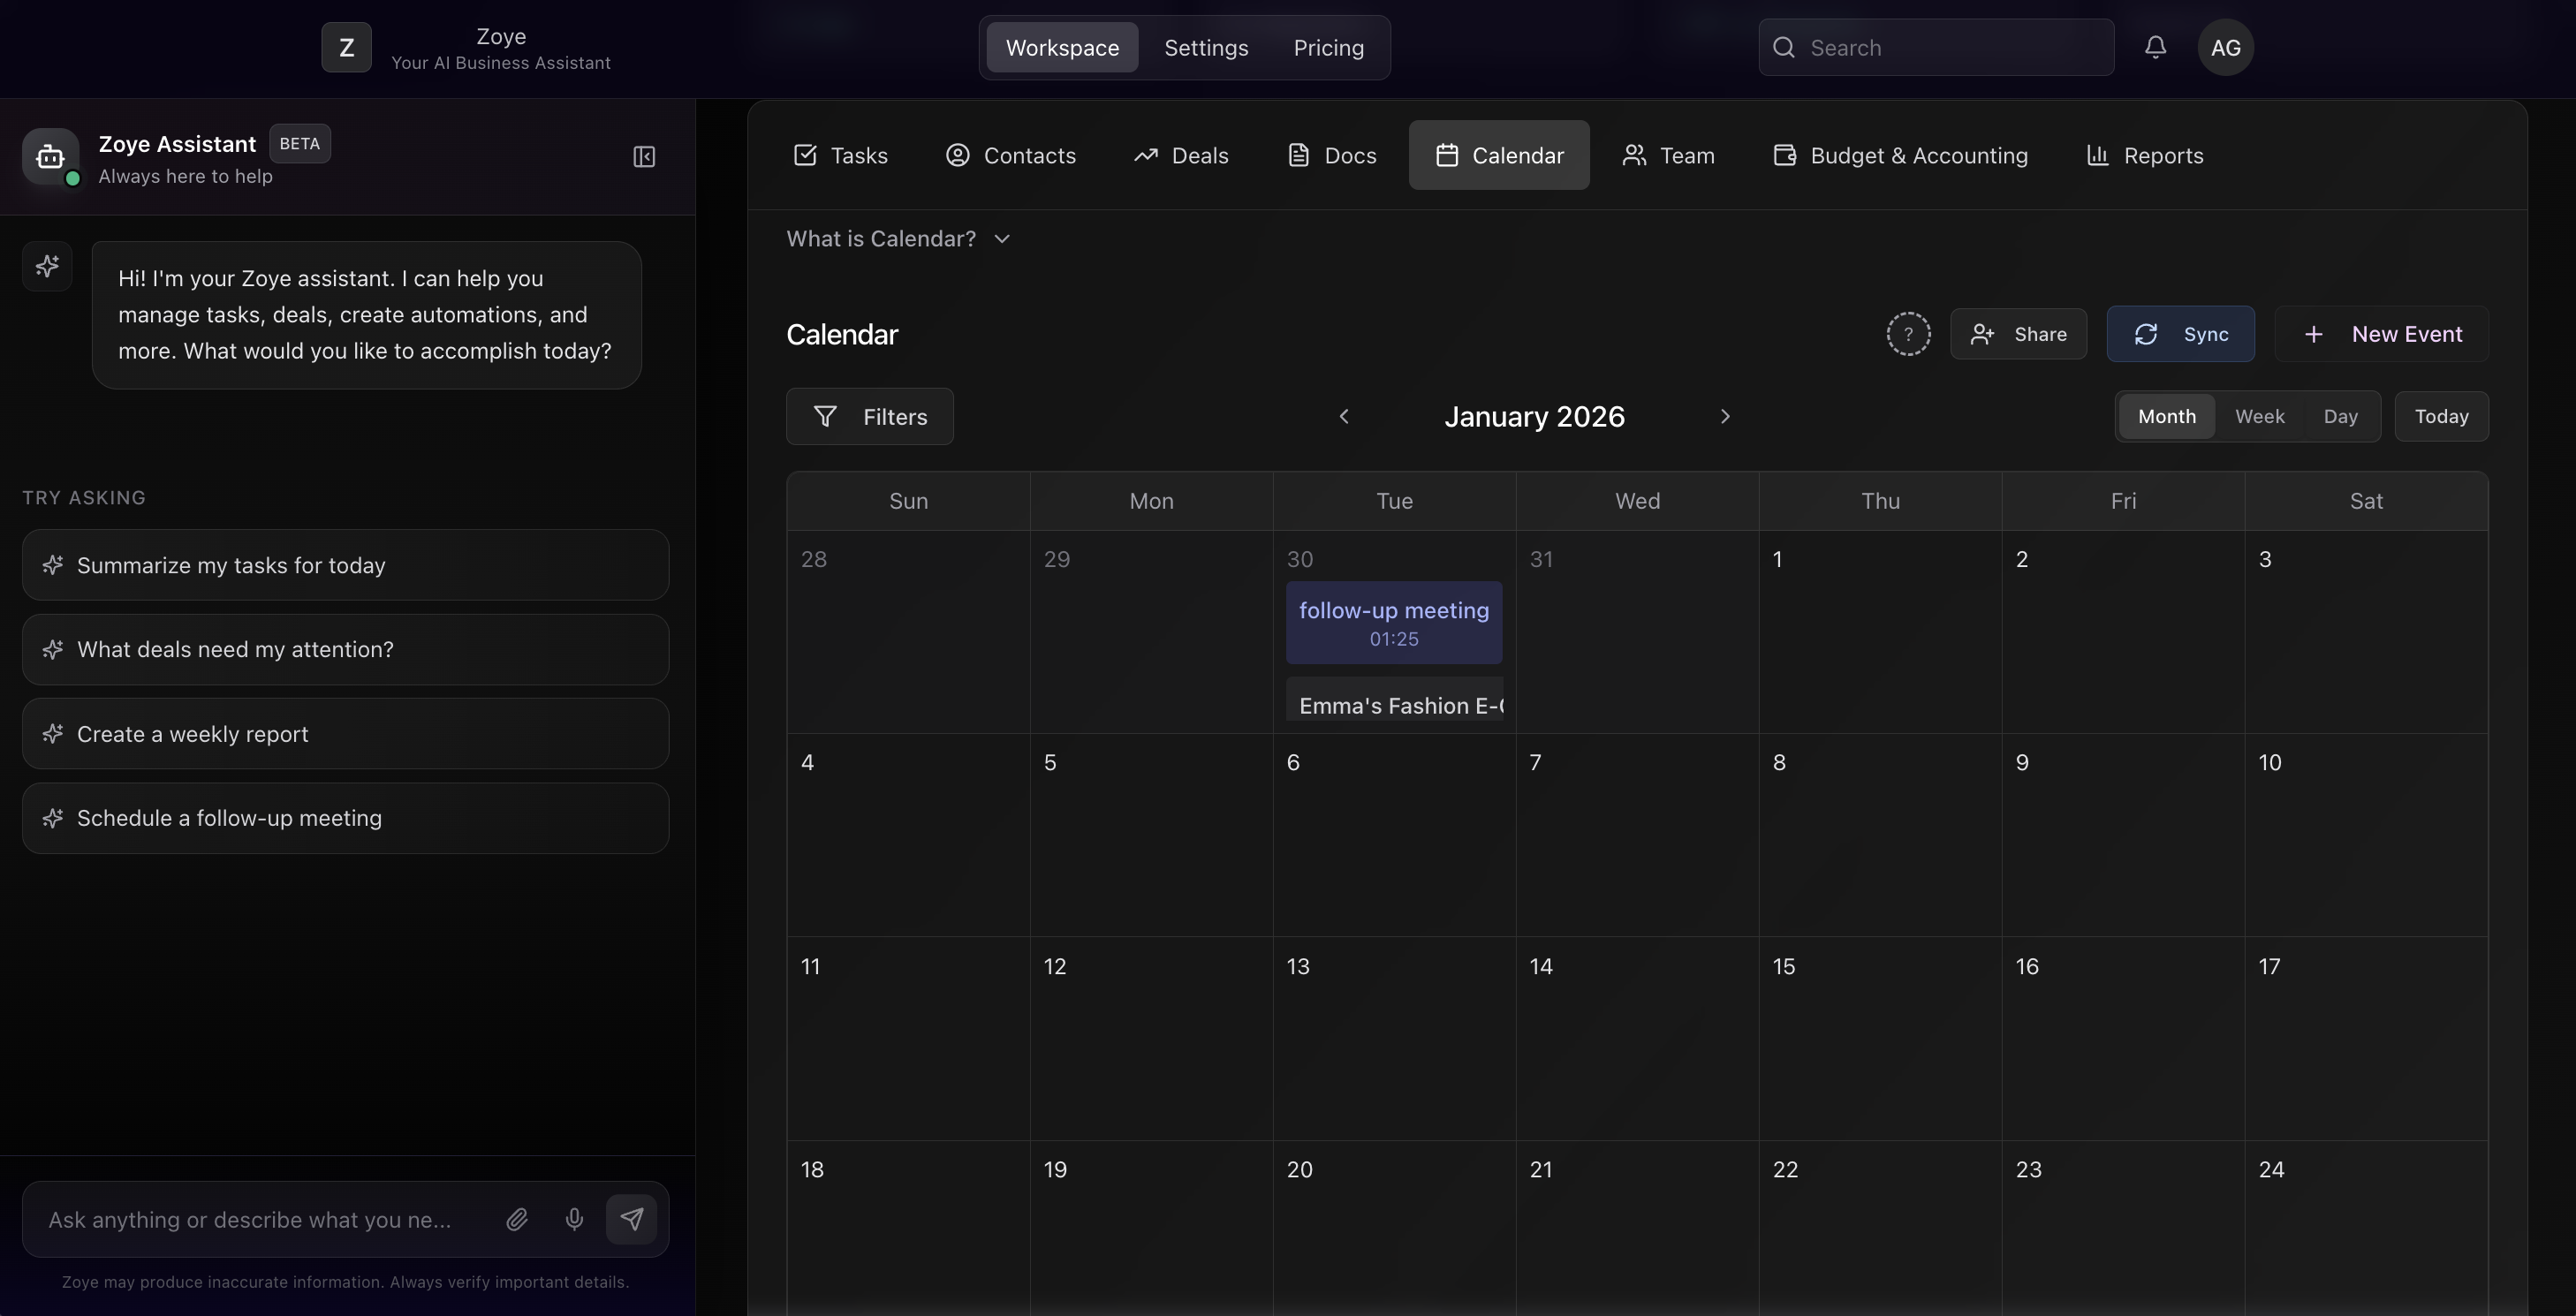
Task: Open the calendar help question mark
Action: click(1908, 334)
